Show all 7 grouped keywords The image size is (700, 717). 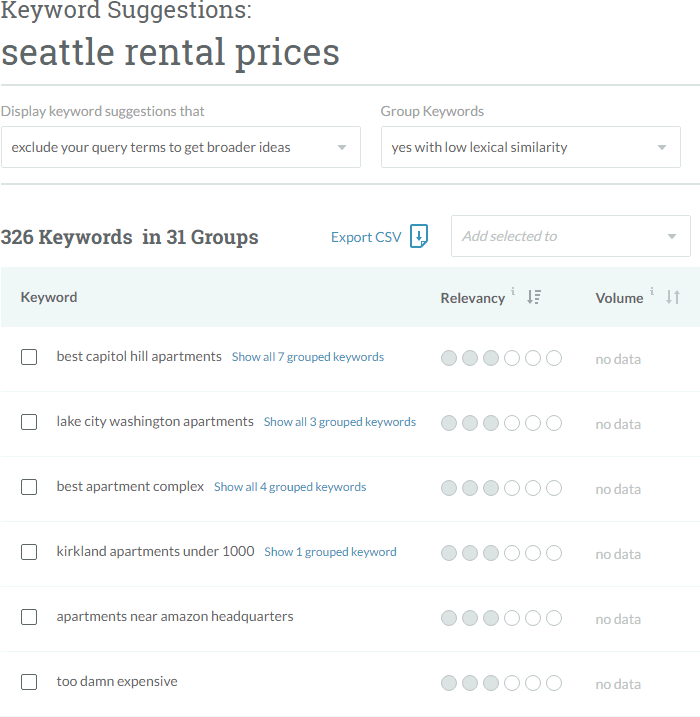point(308,357)
